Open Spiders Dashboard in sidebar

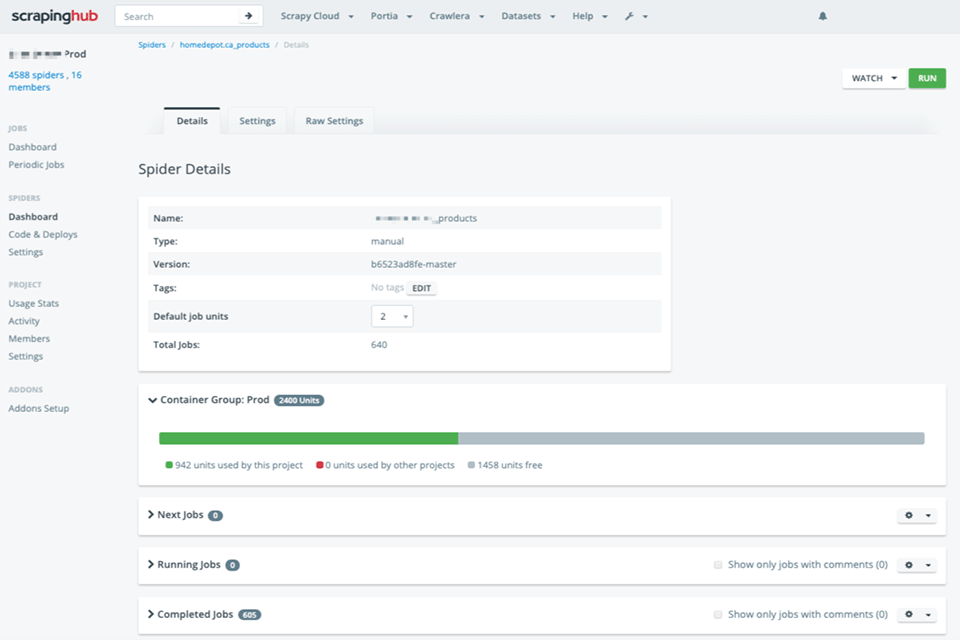[x=33, y=217]
